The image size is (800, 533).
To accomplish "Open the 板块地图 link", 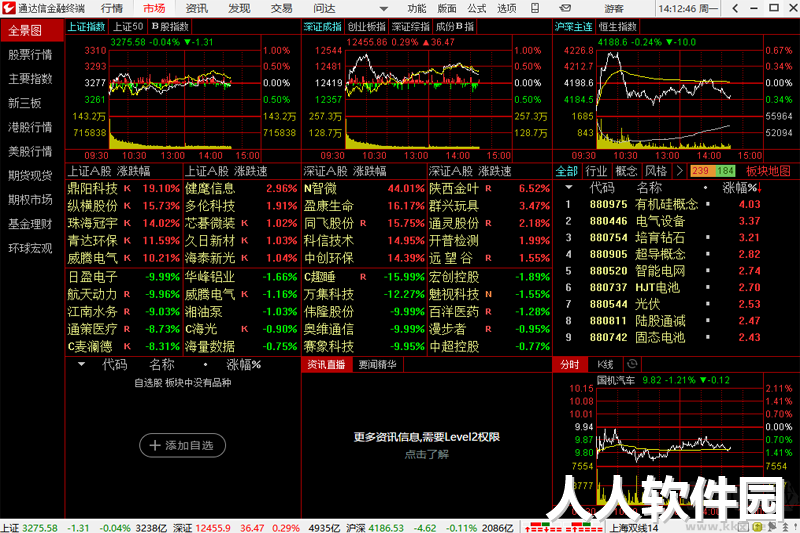I will tap(768, 171).
